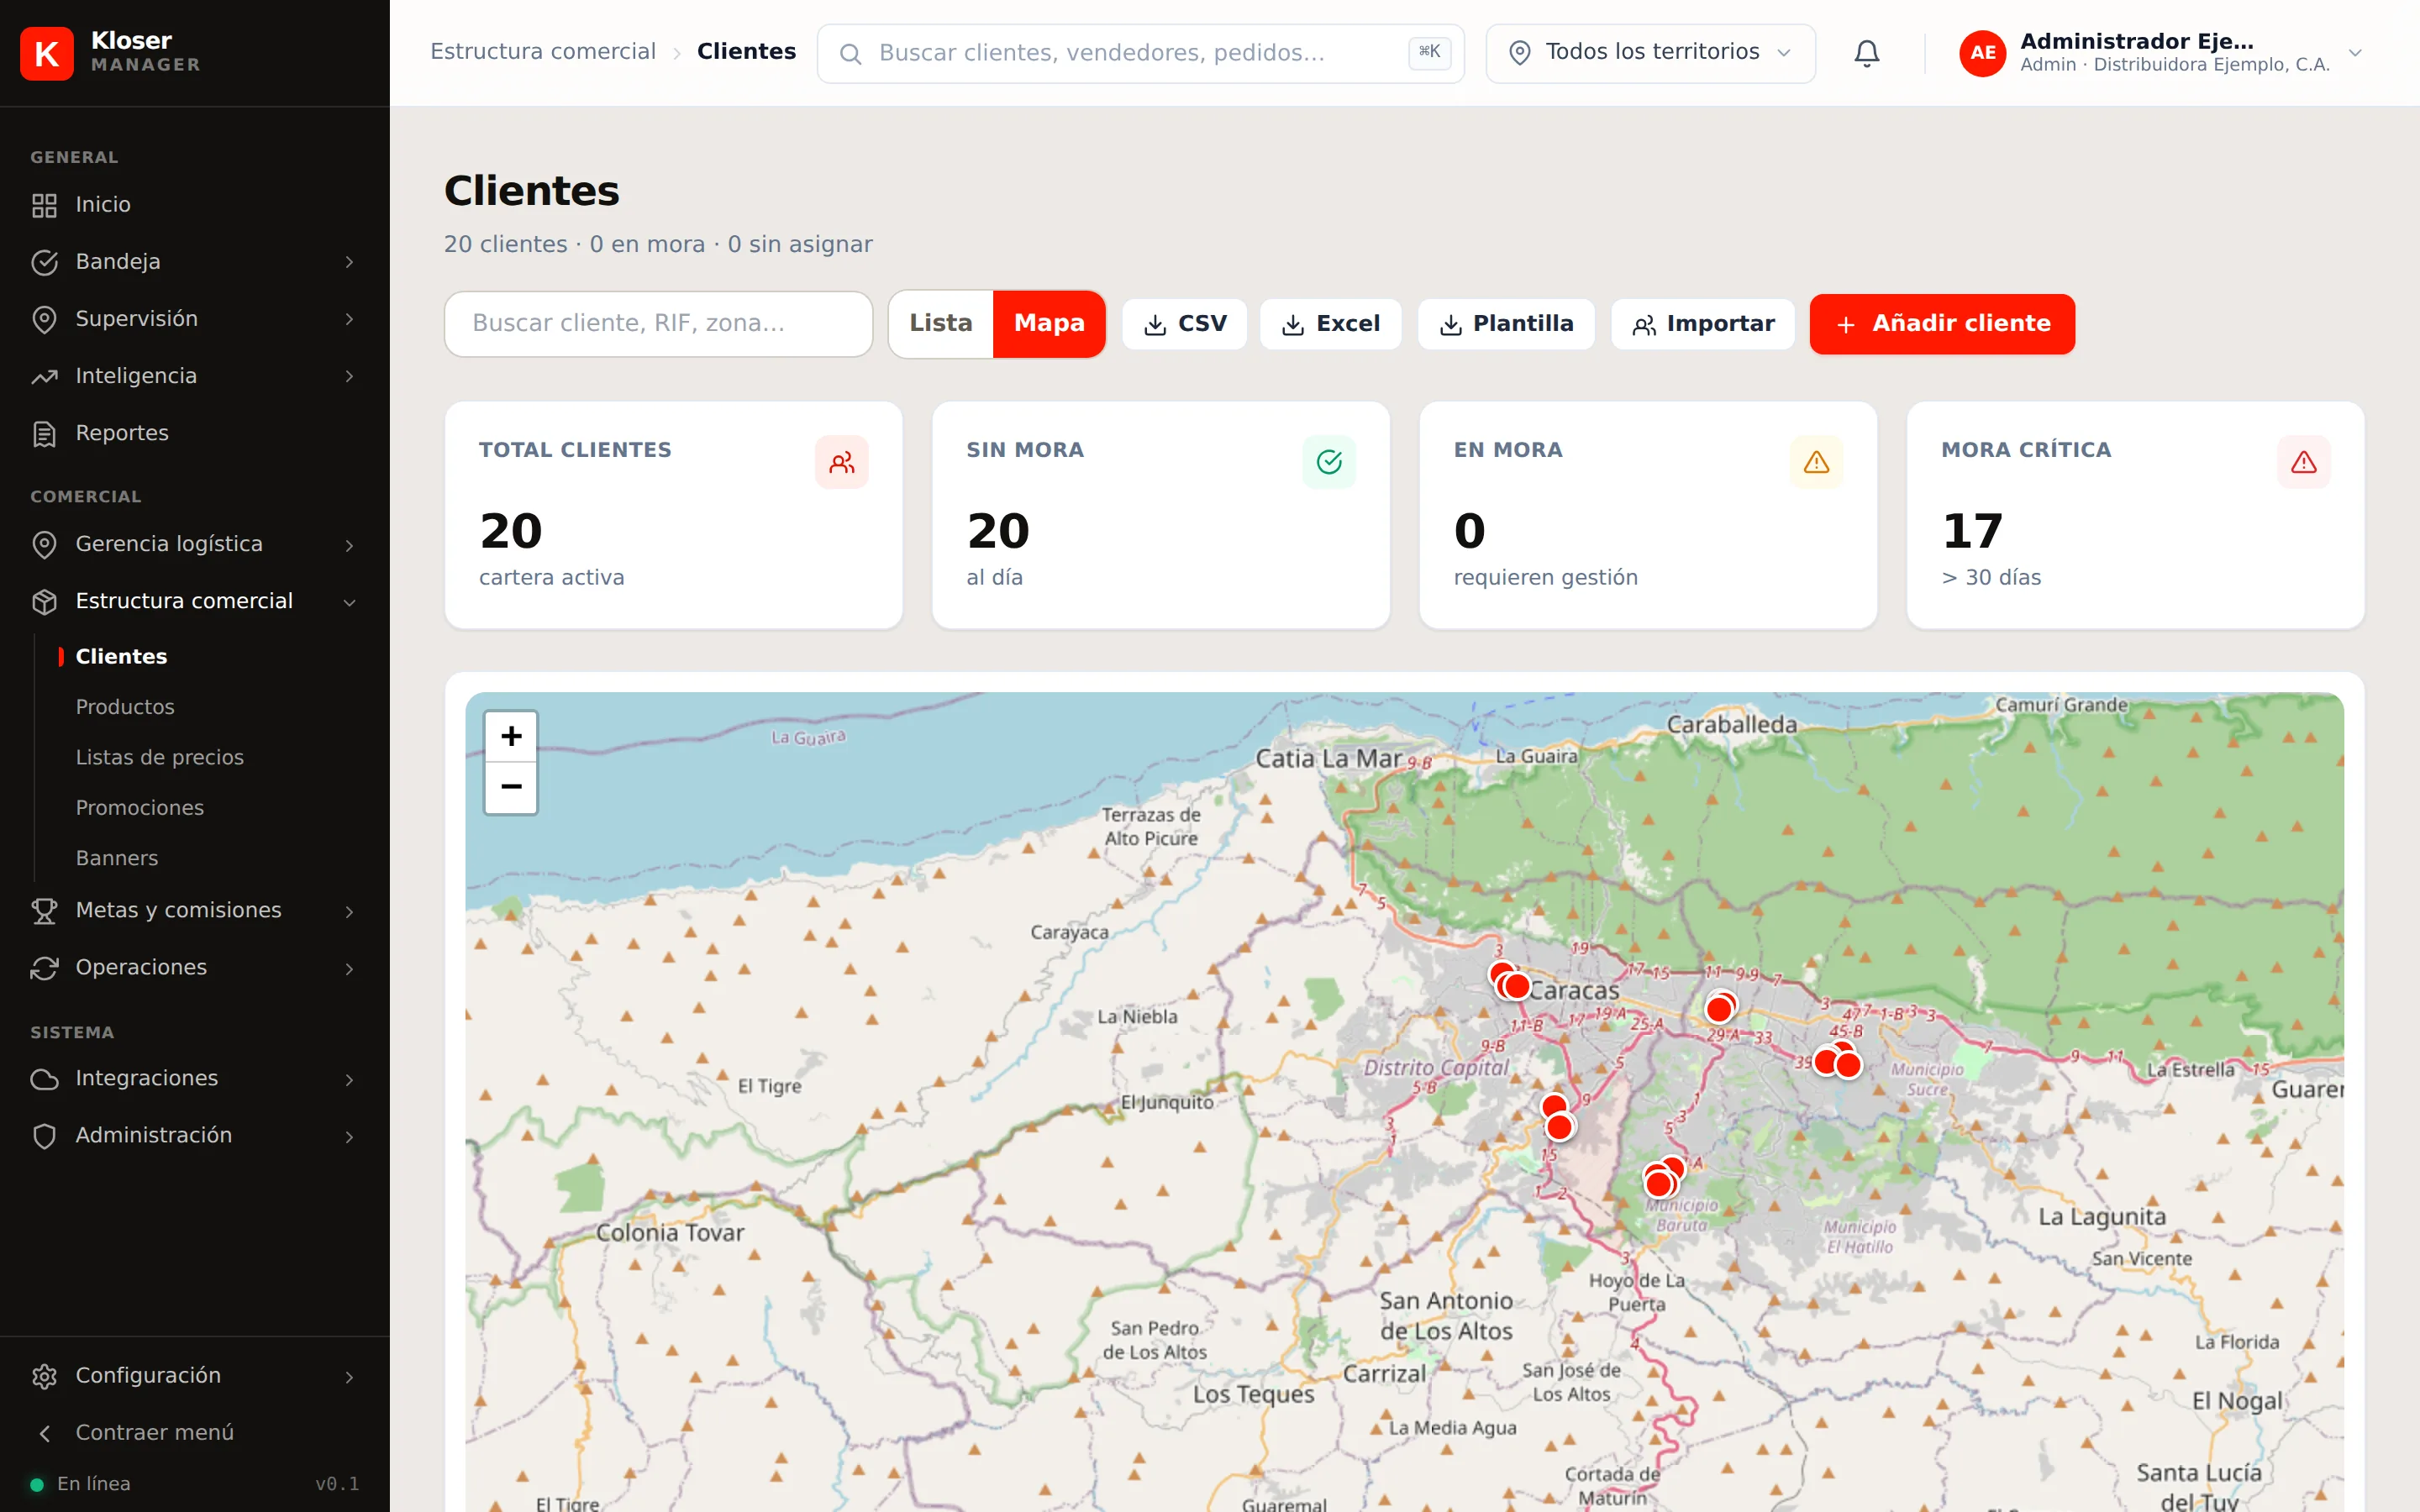This screenshot has width=2420, height=1512.
Task: Switch to Lista view
Action: tap(941, 324)
